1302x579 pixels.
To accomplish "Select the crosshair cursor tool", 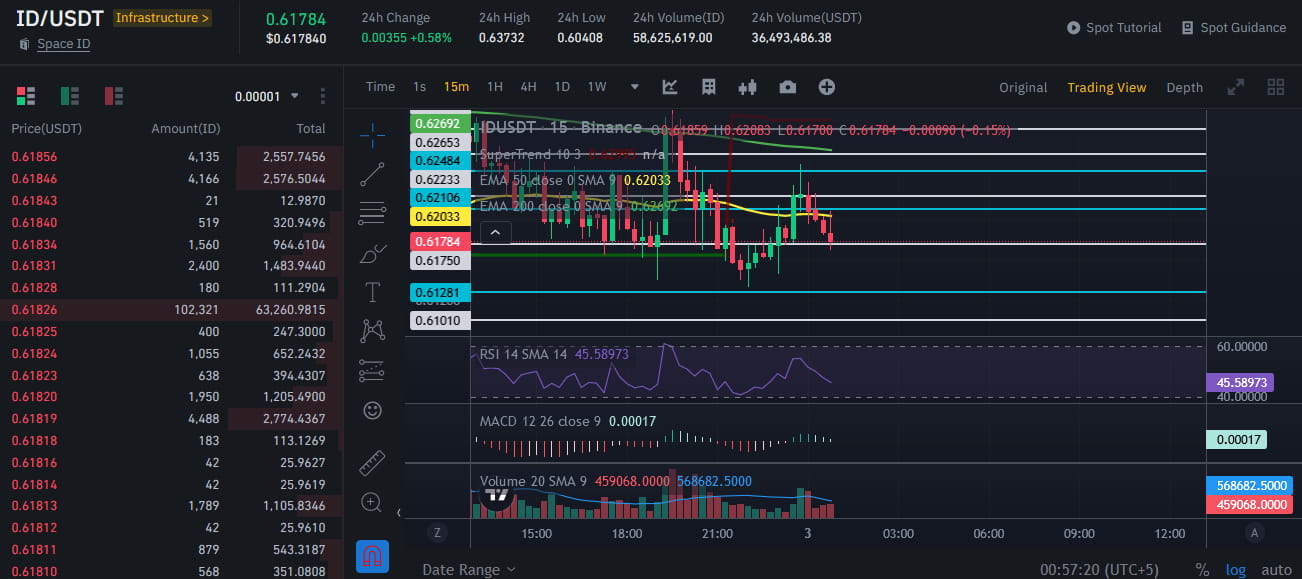I will click(371, 135).
